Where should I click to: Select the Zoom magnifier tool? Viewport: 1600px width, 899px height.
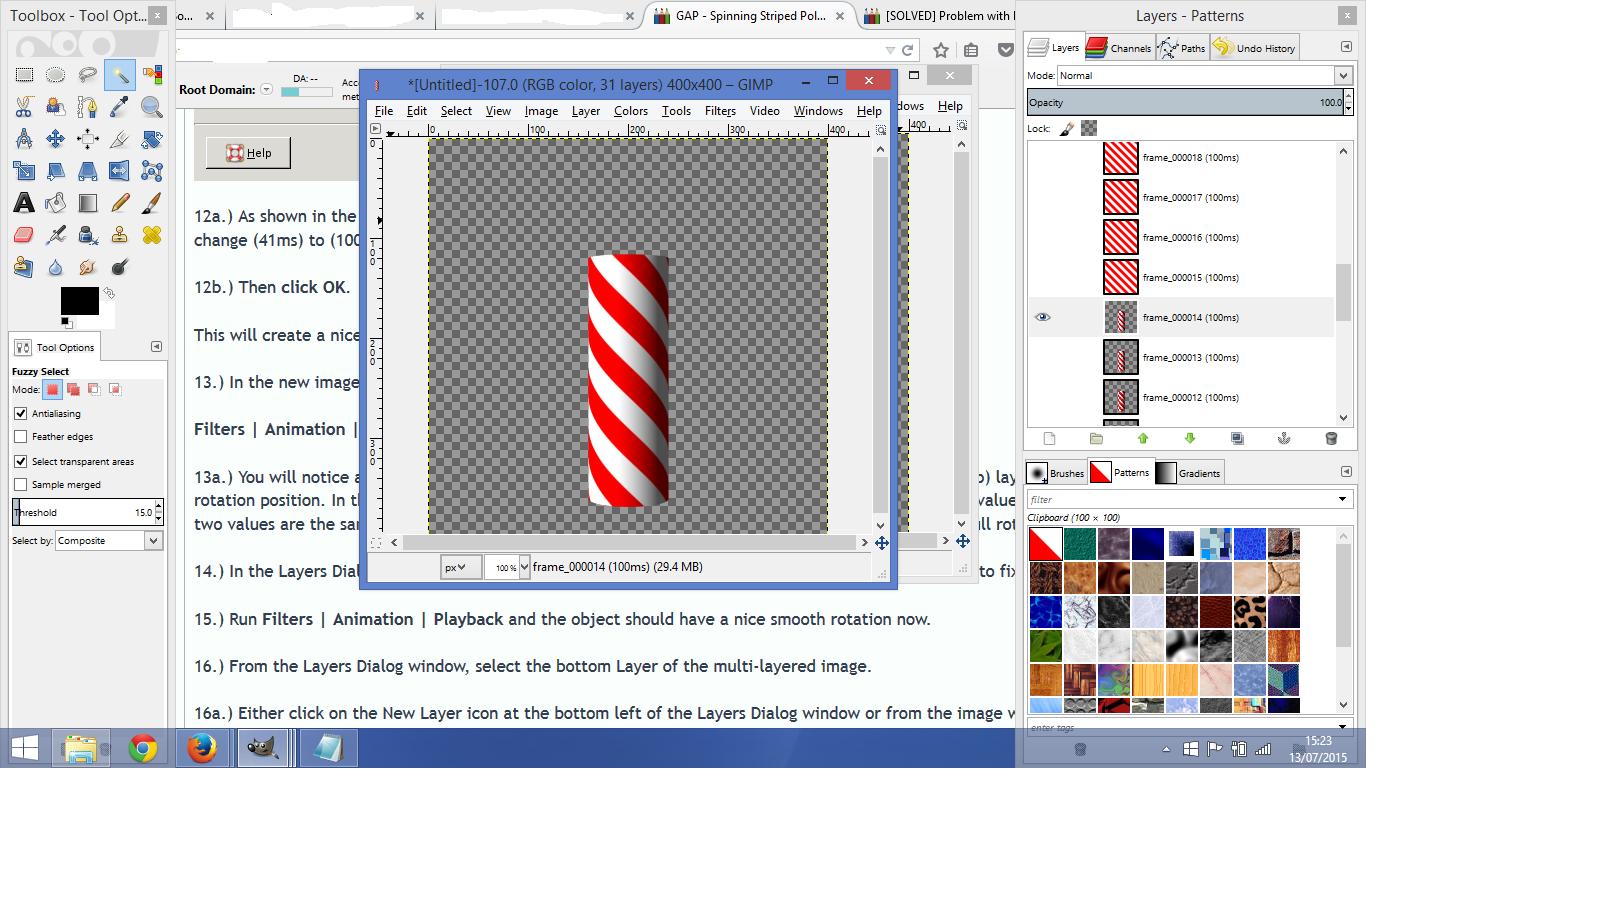[152, 107]
